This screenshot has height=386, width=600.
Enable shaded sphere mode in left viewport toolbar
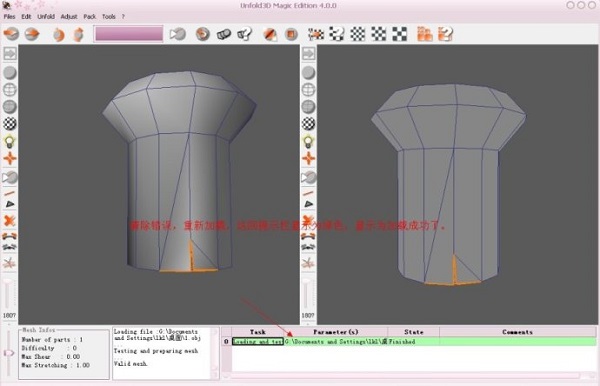10,72
